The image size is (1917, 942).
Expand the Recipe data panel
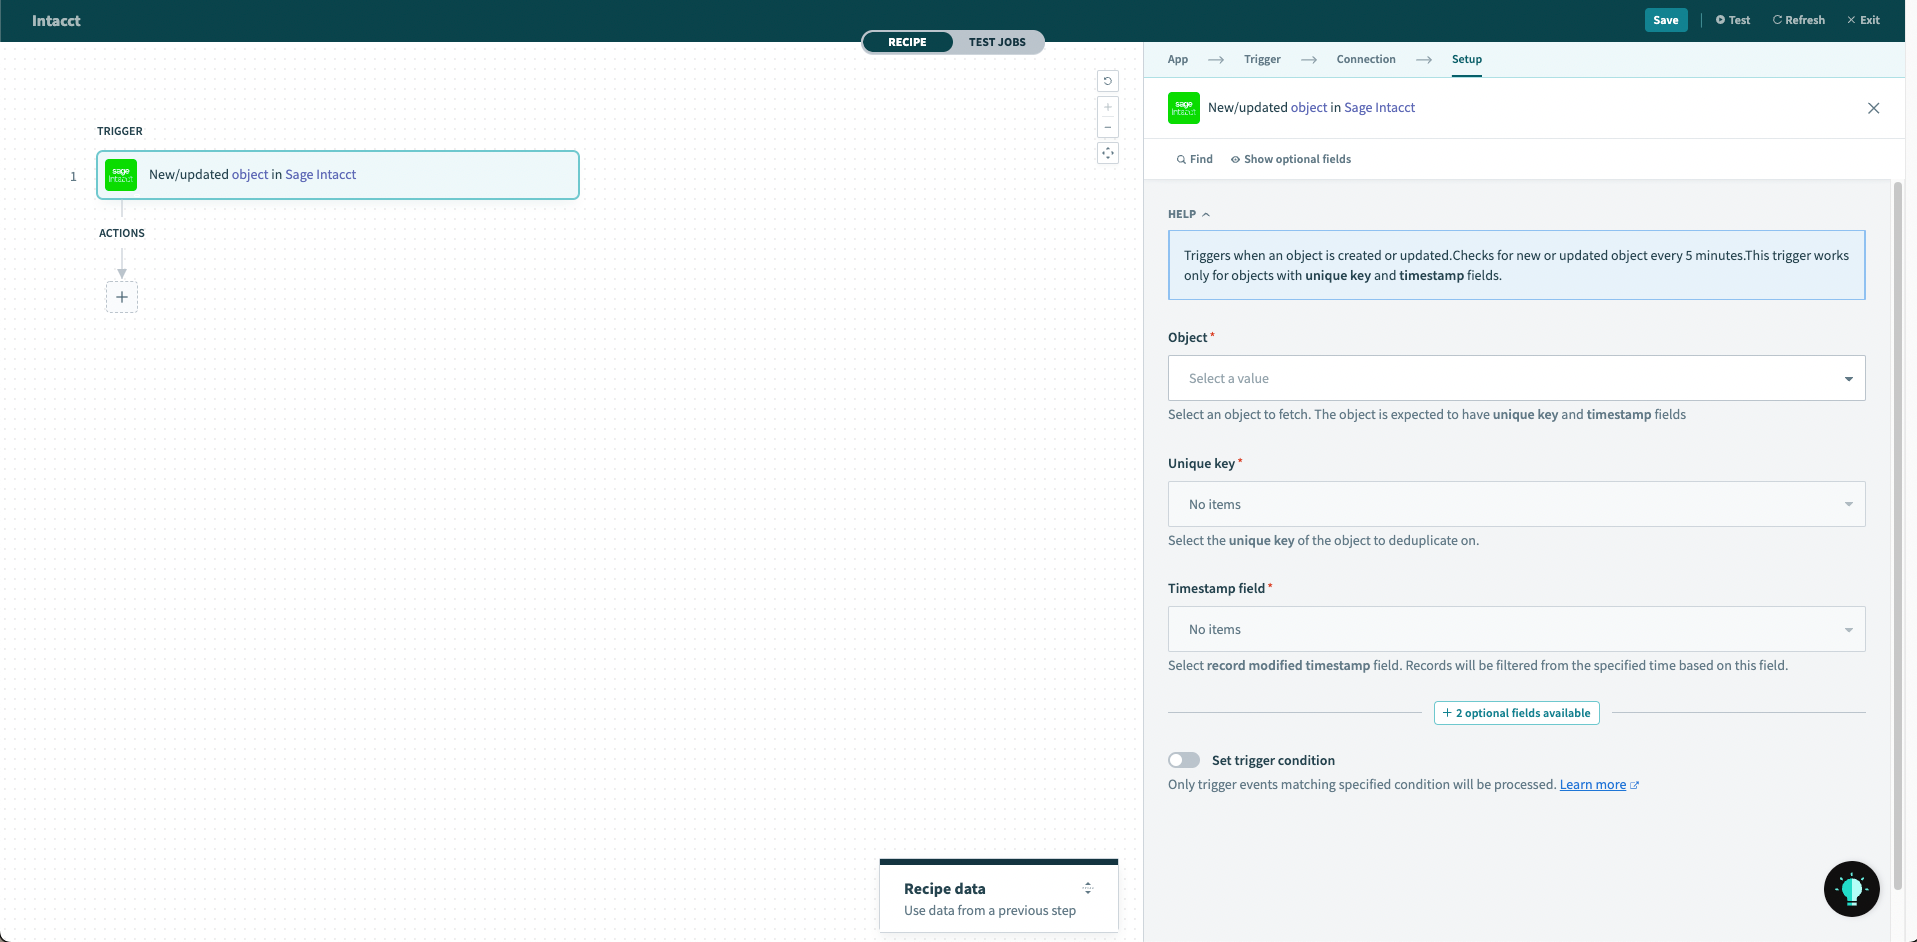[x=1087, y=888]
